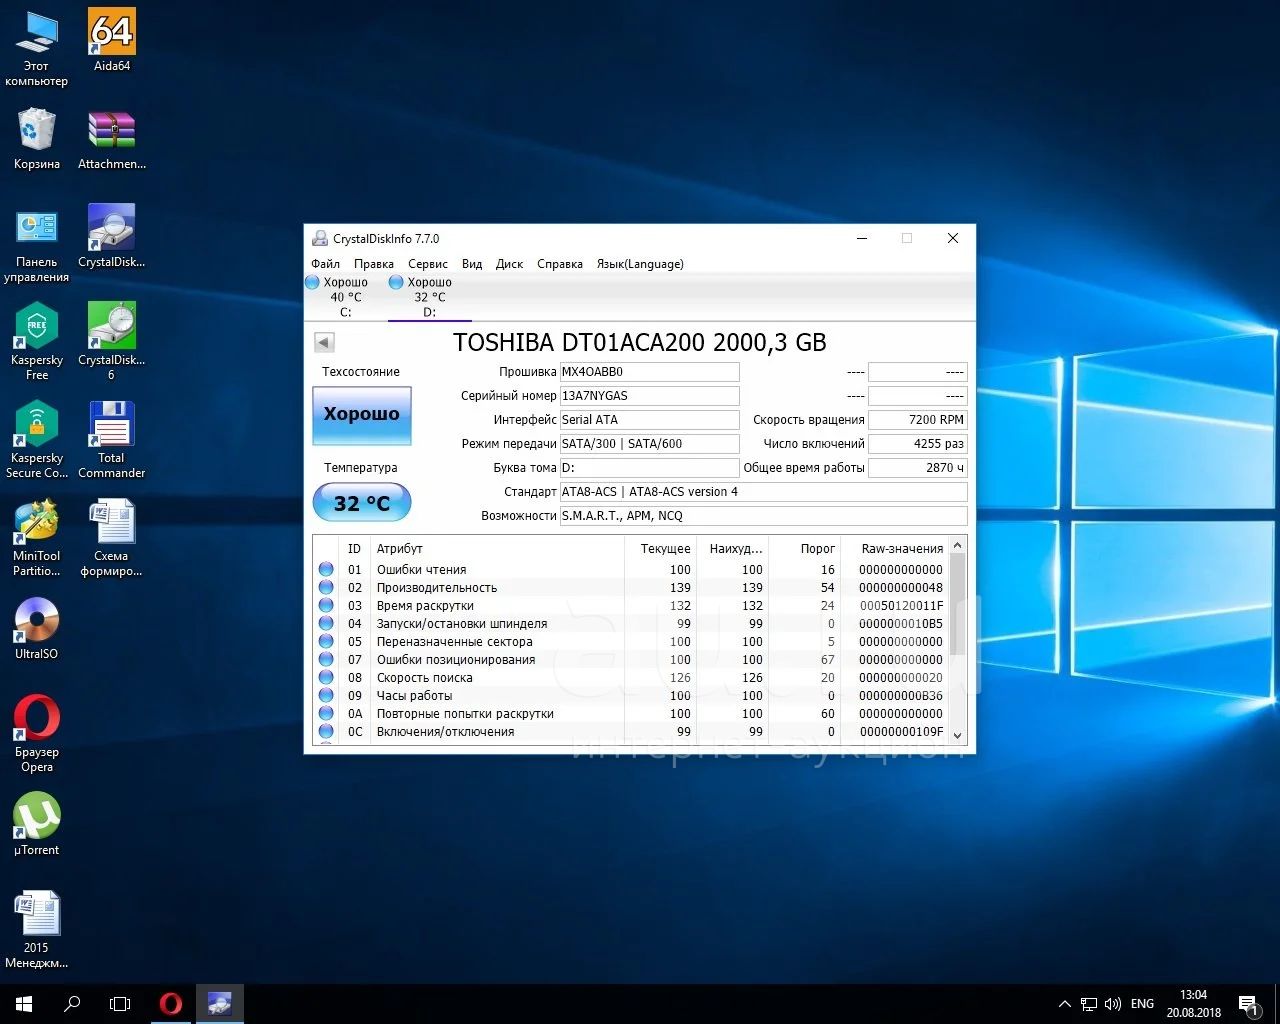
Task: Open the Вид menu
Action: [x=472, y=264]
